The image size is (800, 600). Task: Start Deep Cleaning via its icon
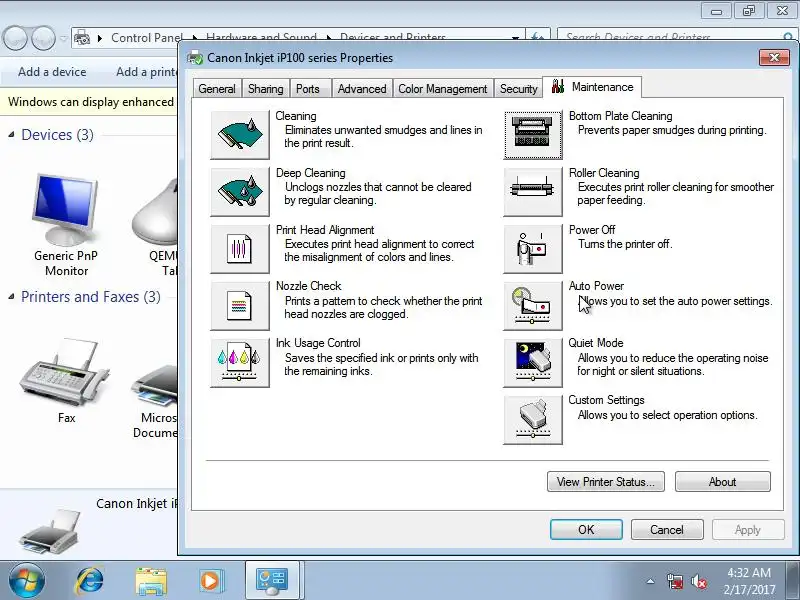(x=240, y=192)
